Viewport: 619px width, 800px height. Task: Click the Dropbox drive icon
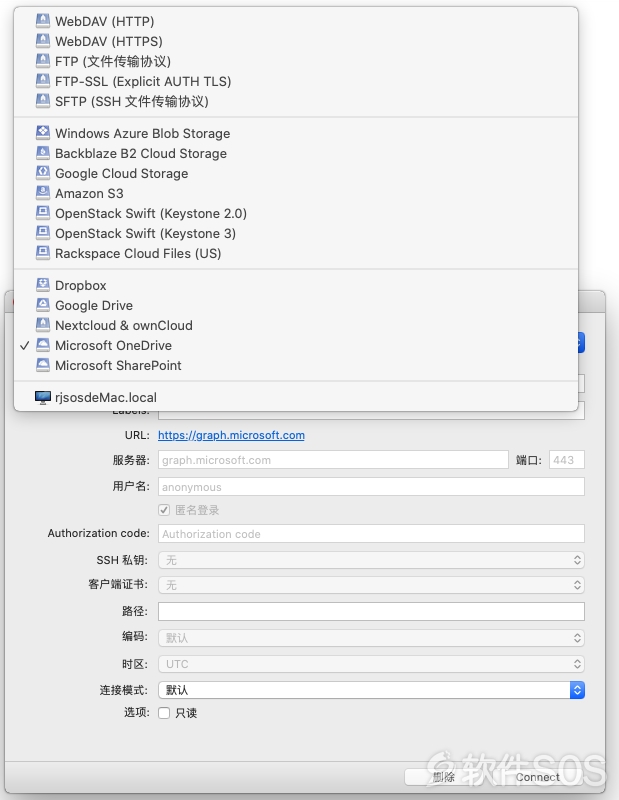pos(43,285)
